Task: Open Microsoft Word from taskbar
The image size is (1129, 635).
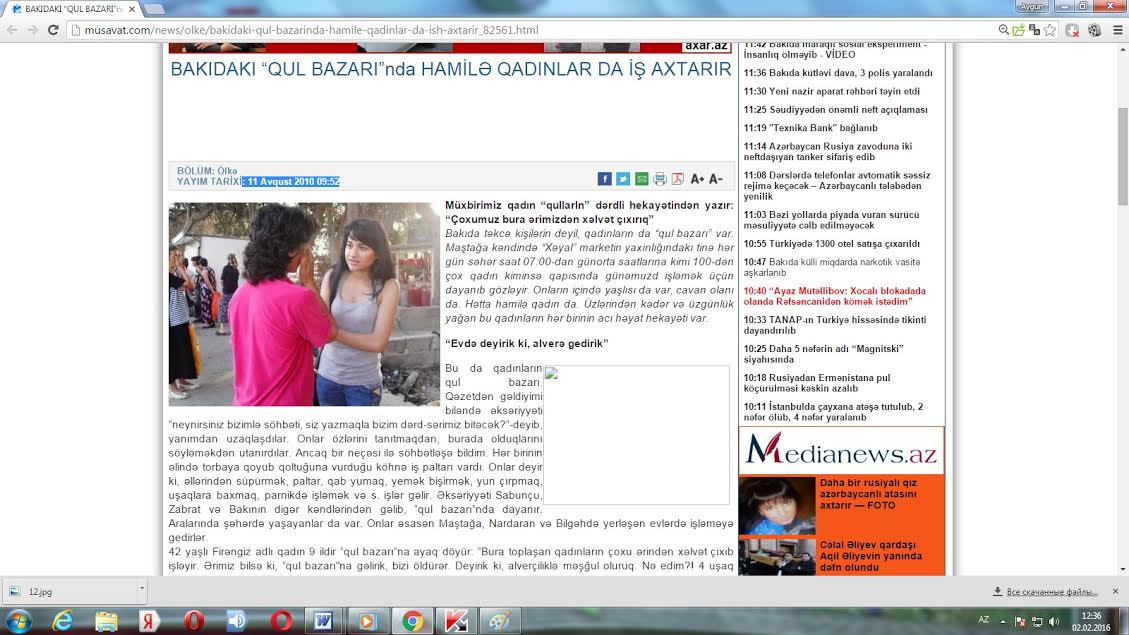Action: click(x=323, y=621)
